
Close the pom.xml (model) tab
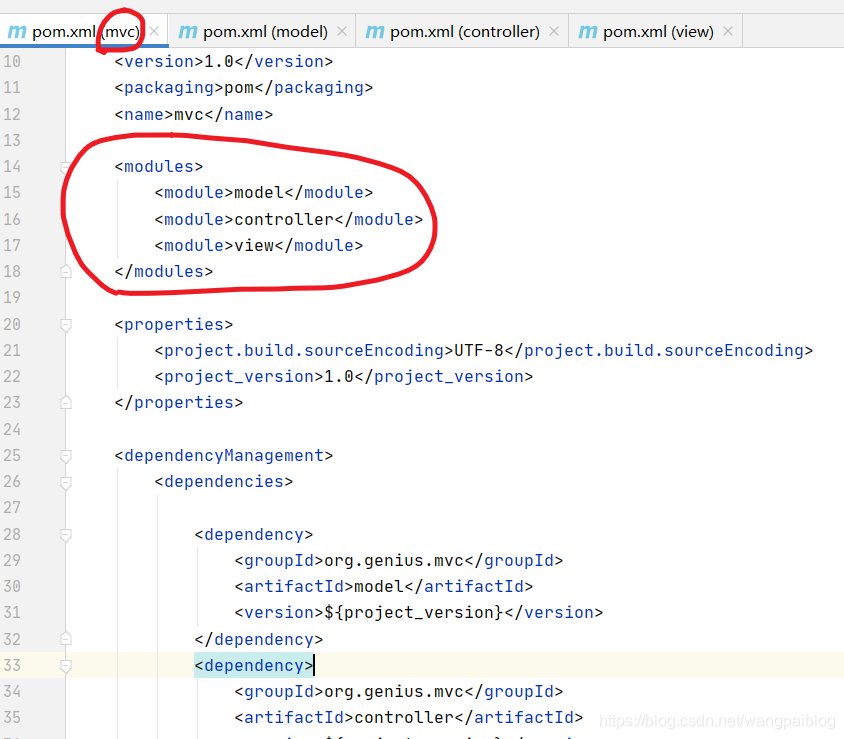[342, 31]
